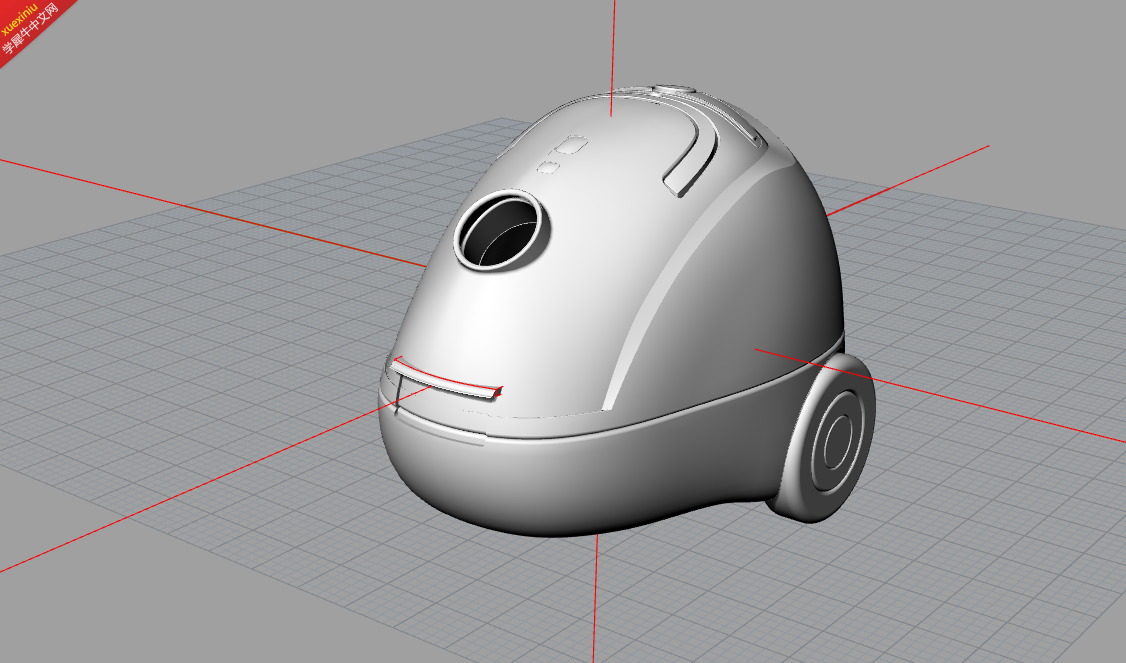This screenshot has height=663, width=1126.
Task: Select the rounded rectangular button above the inlet
Action: [572, 144]
